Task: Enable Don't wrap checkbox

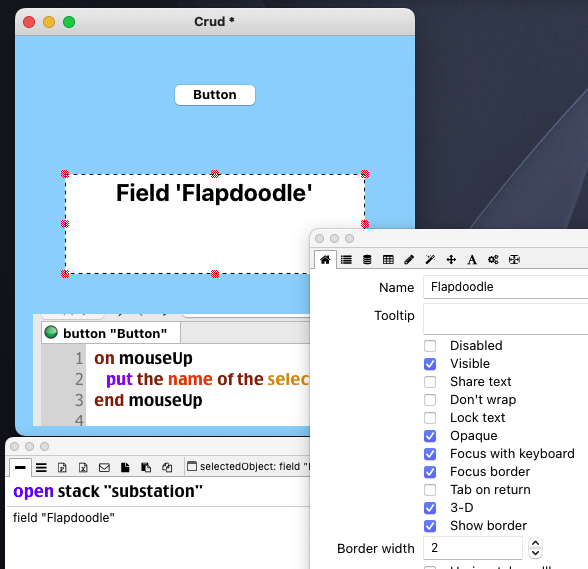Action: point(430,400)
